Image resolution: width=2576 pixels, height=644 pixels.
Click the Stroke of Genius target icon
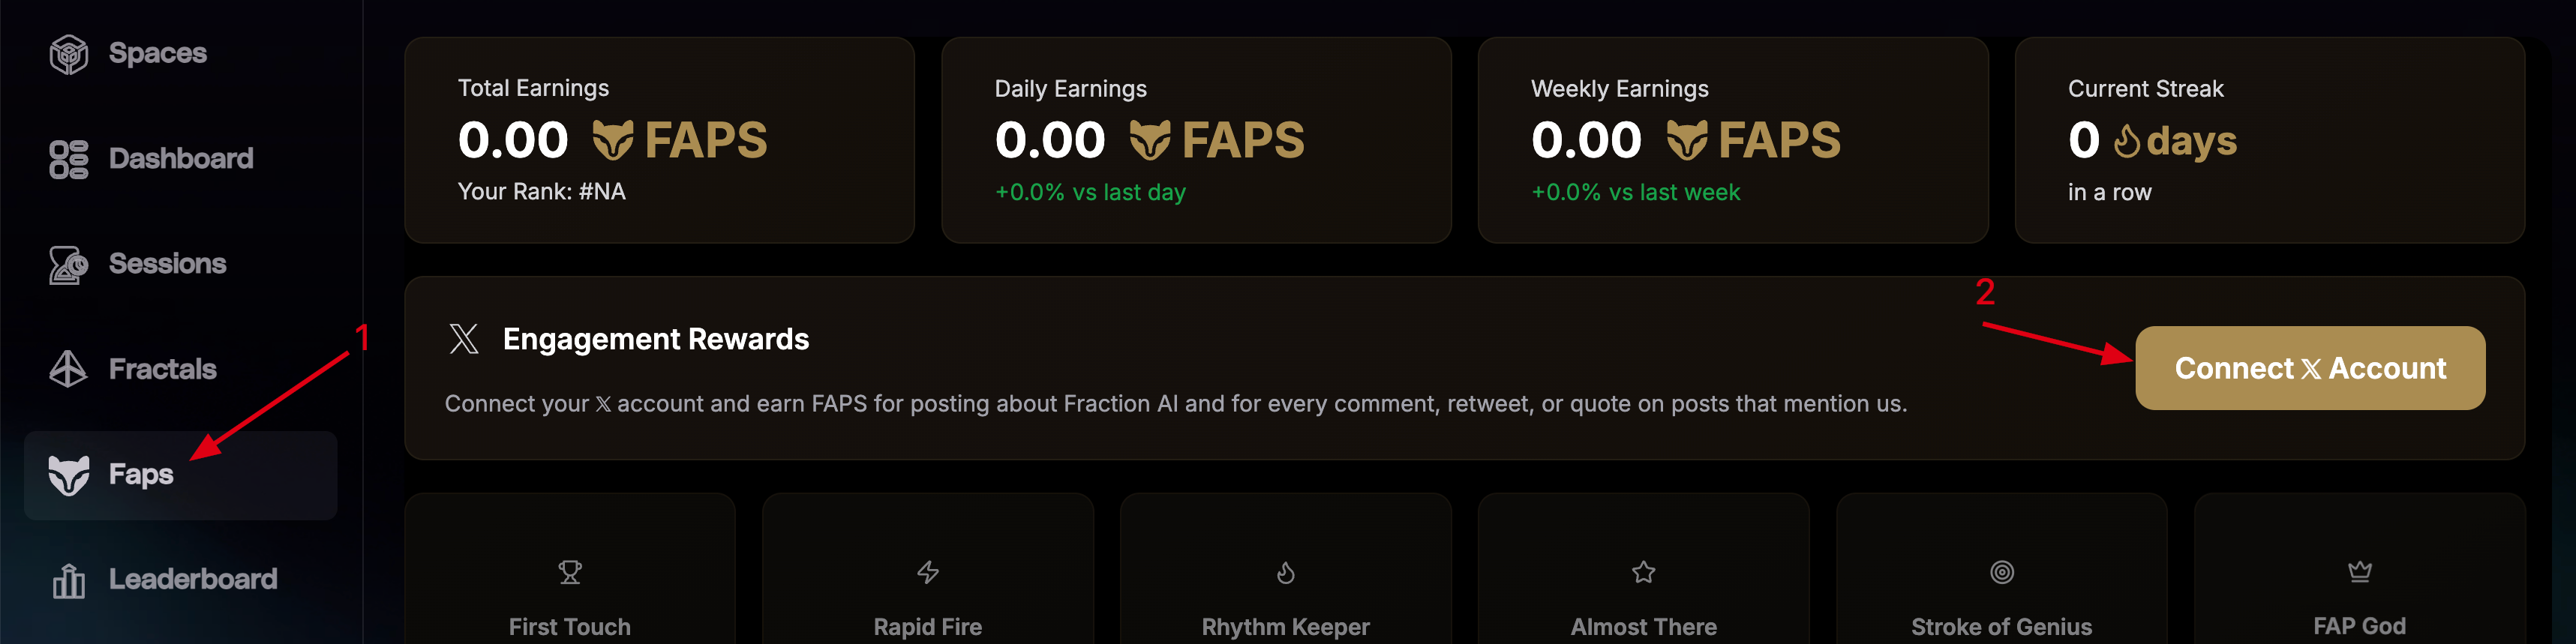tap(2002, 572)
